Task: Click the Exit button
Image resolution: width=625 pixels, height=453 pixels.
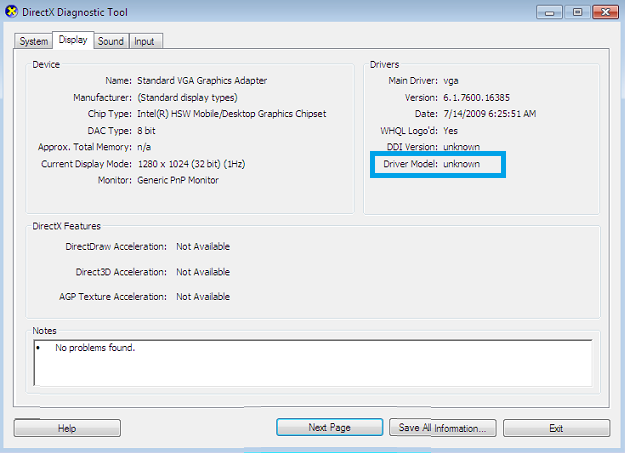Action: click(x=556, y=428)
